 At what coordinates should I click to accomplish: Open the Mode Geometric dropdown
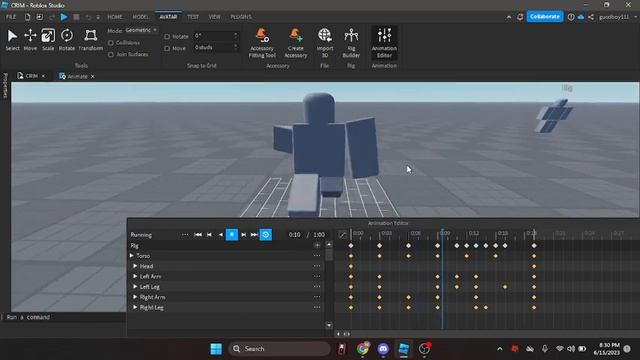141,30
